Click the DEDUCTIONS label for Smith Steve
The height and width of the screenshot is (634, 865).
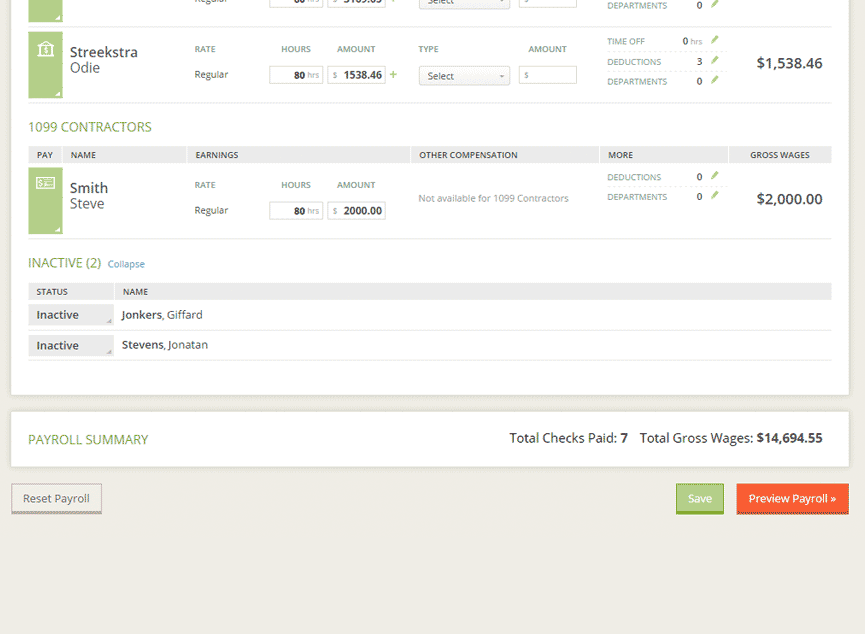[634, 177]
